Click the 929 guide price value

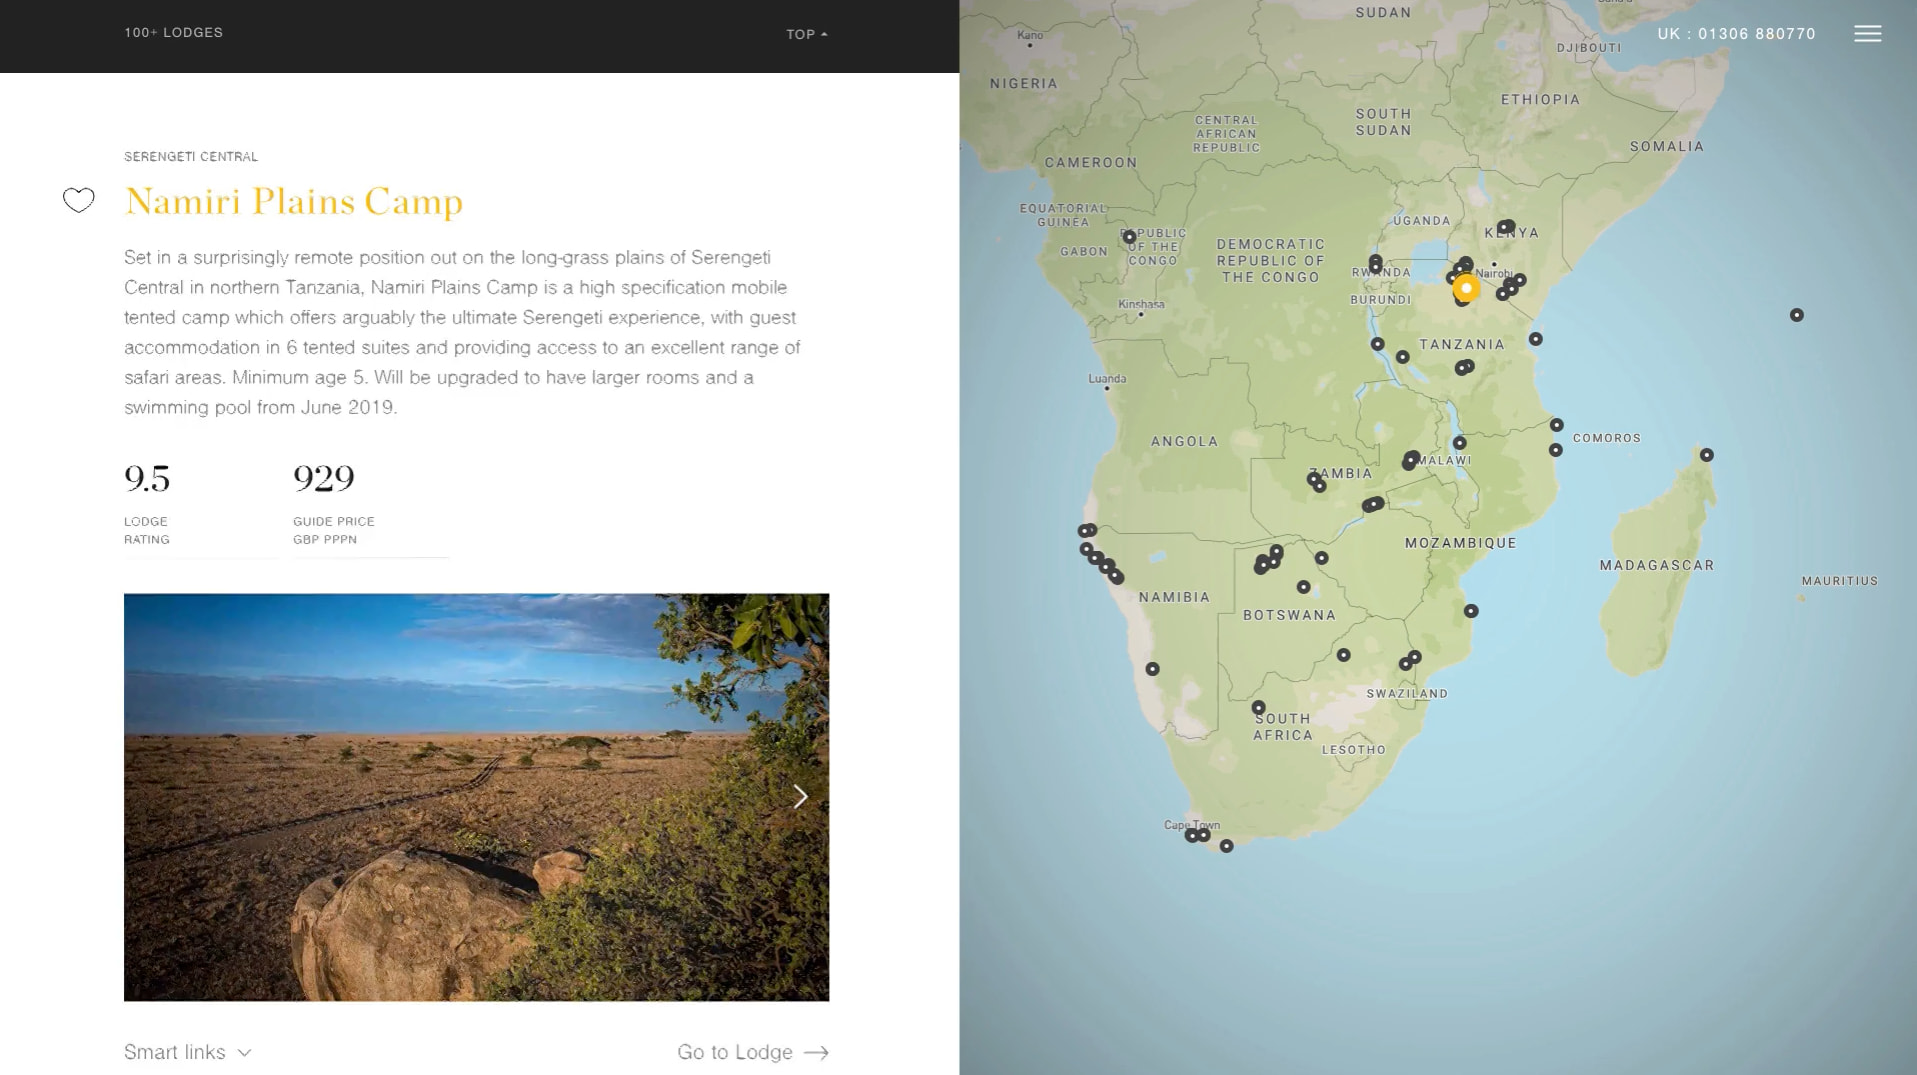(324, 479)
